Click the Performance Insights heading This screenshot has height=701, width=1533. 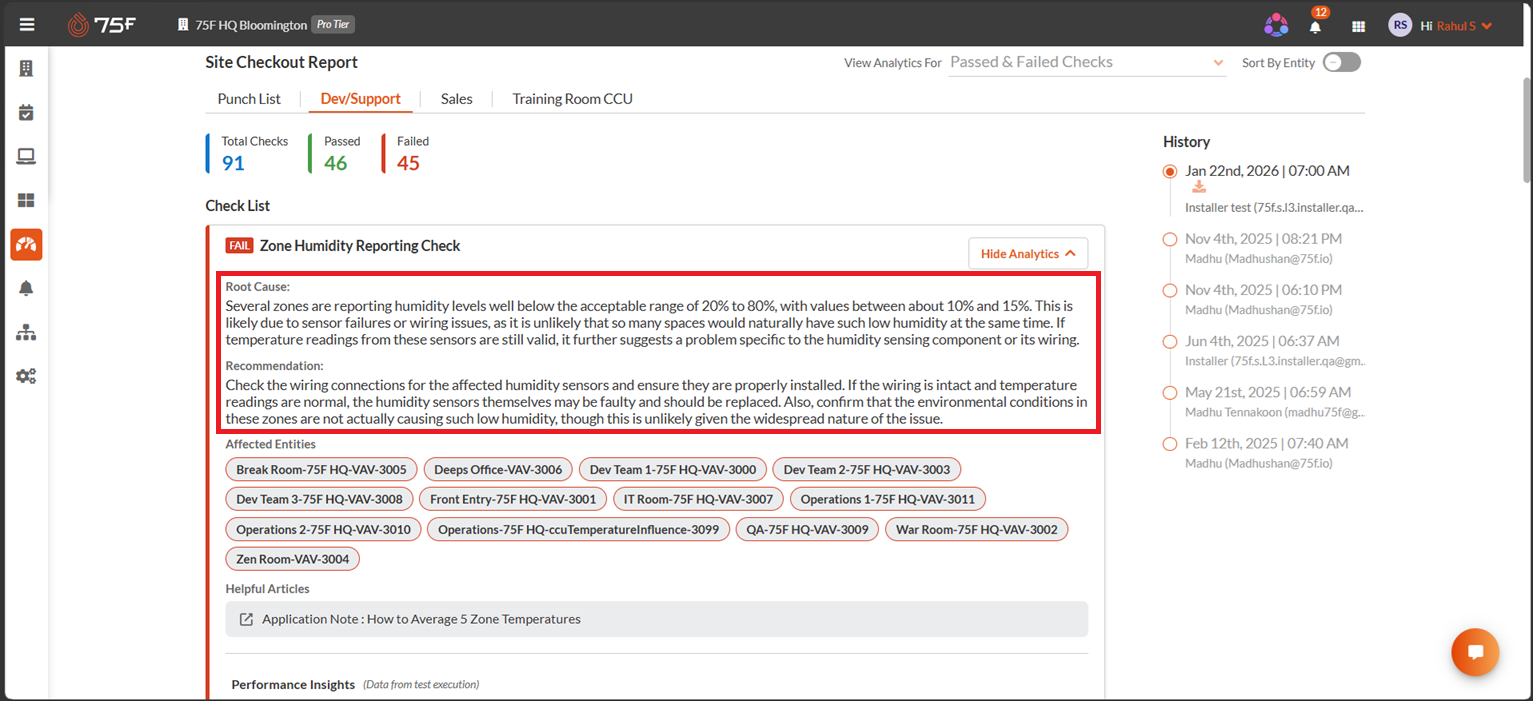click(293, 684)
